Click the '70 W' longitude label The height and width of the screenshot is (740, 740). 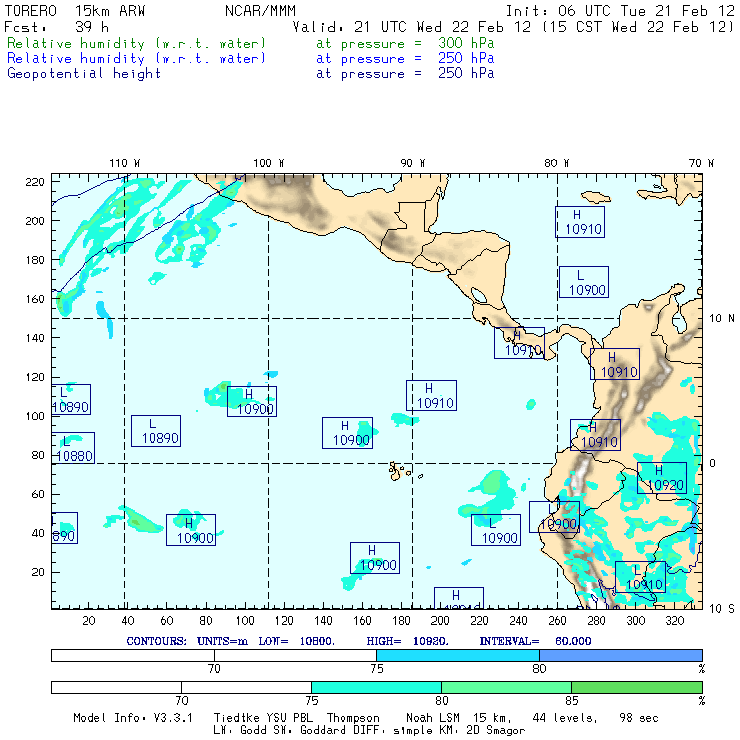point(701,163)
